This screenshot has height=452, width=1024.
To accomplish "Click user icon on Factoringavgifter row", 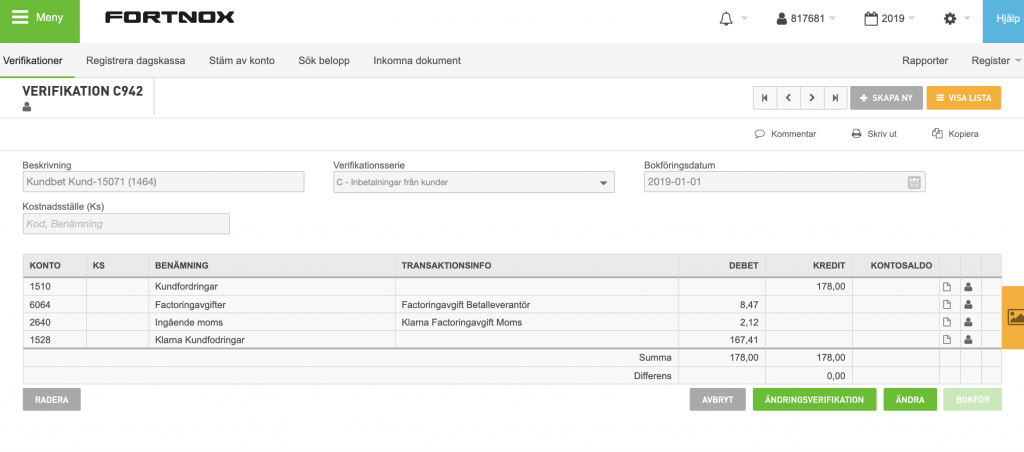I will tap(969, 304).
